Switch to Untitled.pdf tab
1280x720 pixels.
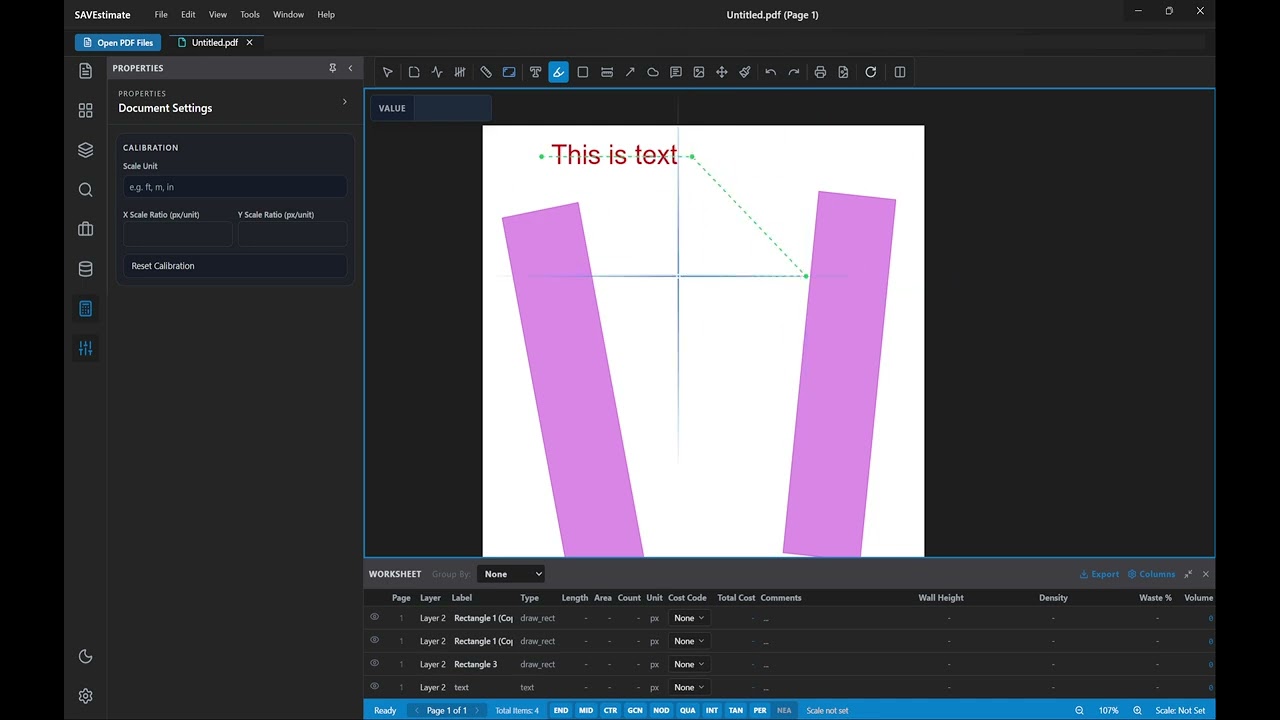(215, 43)
